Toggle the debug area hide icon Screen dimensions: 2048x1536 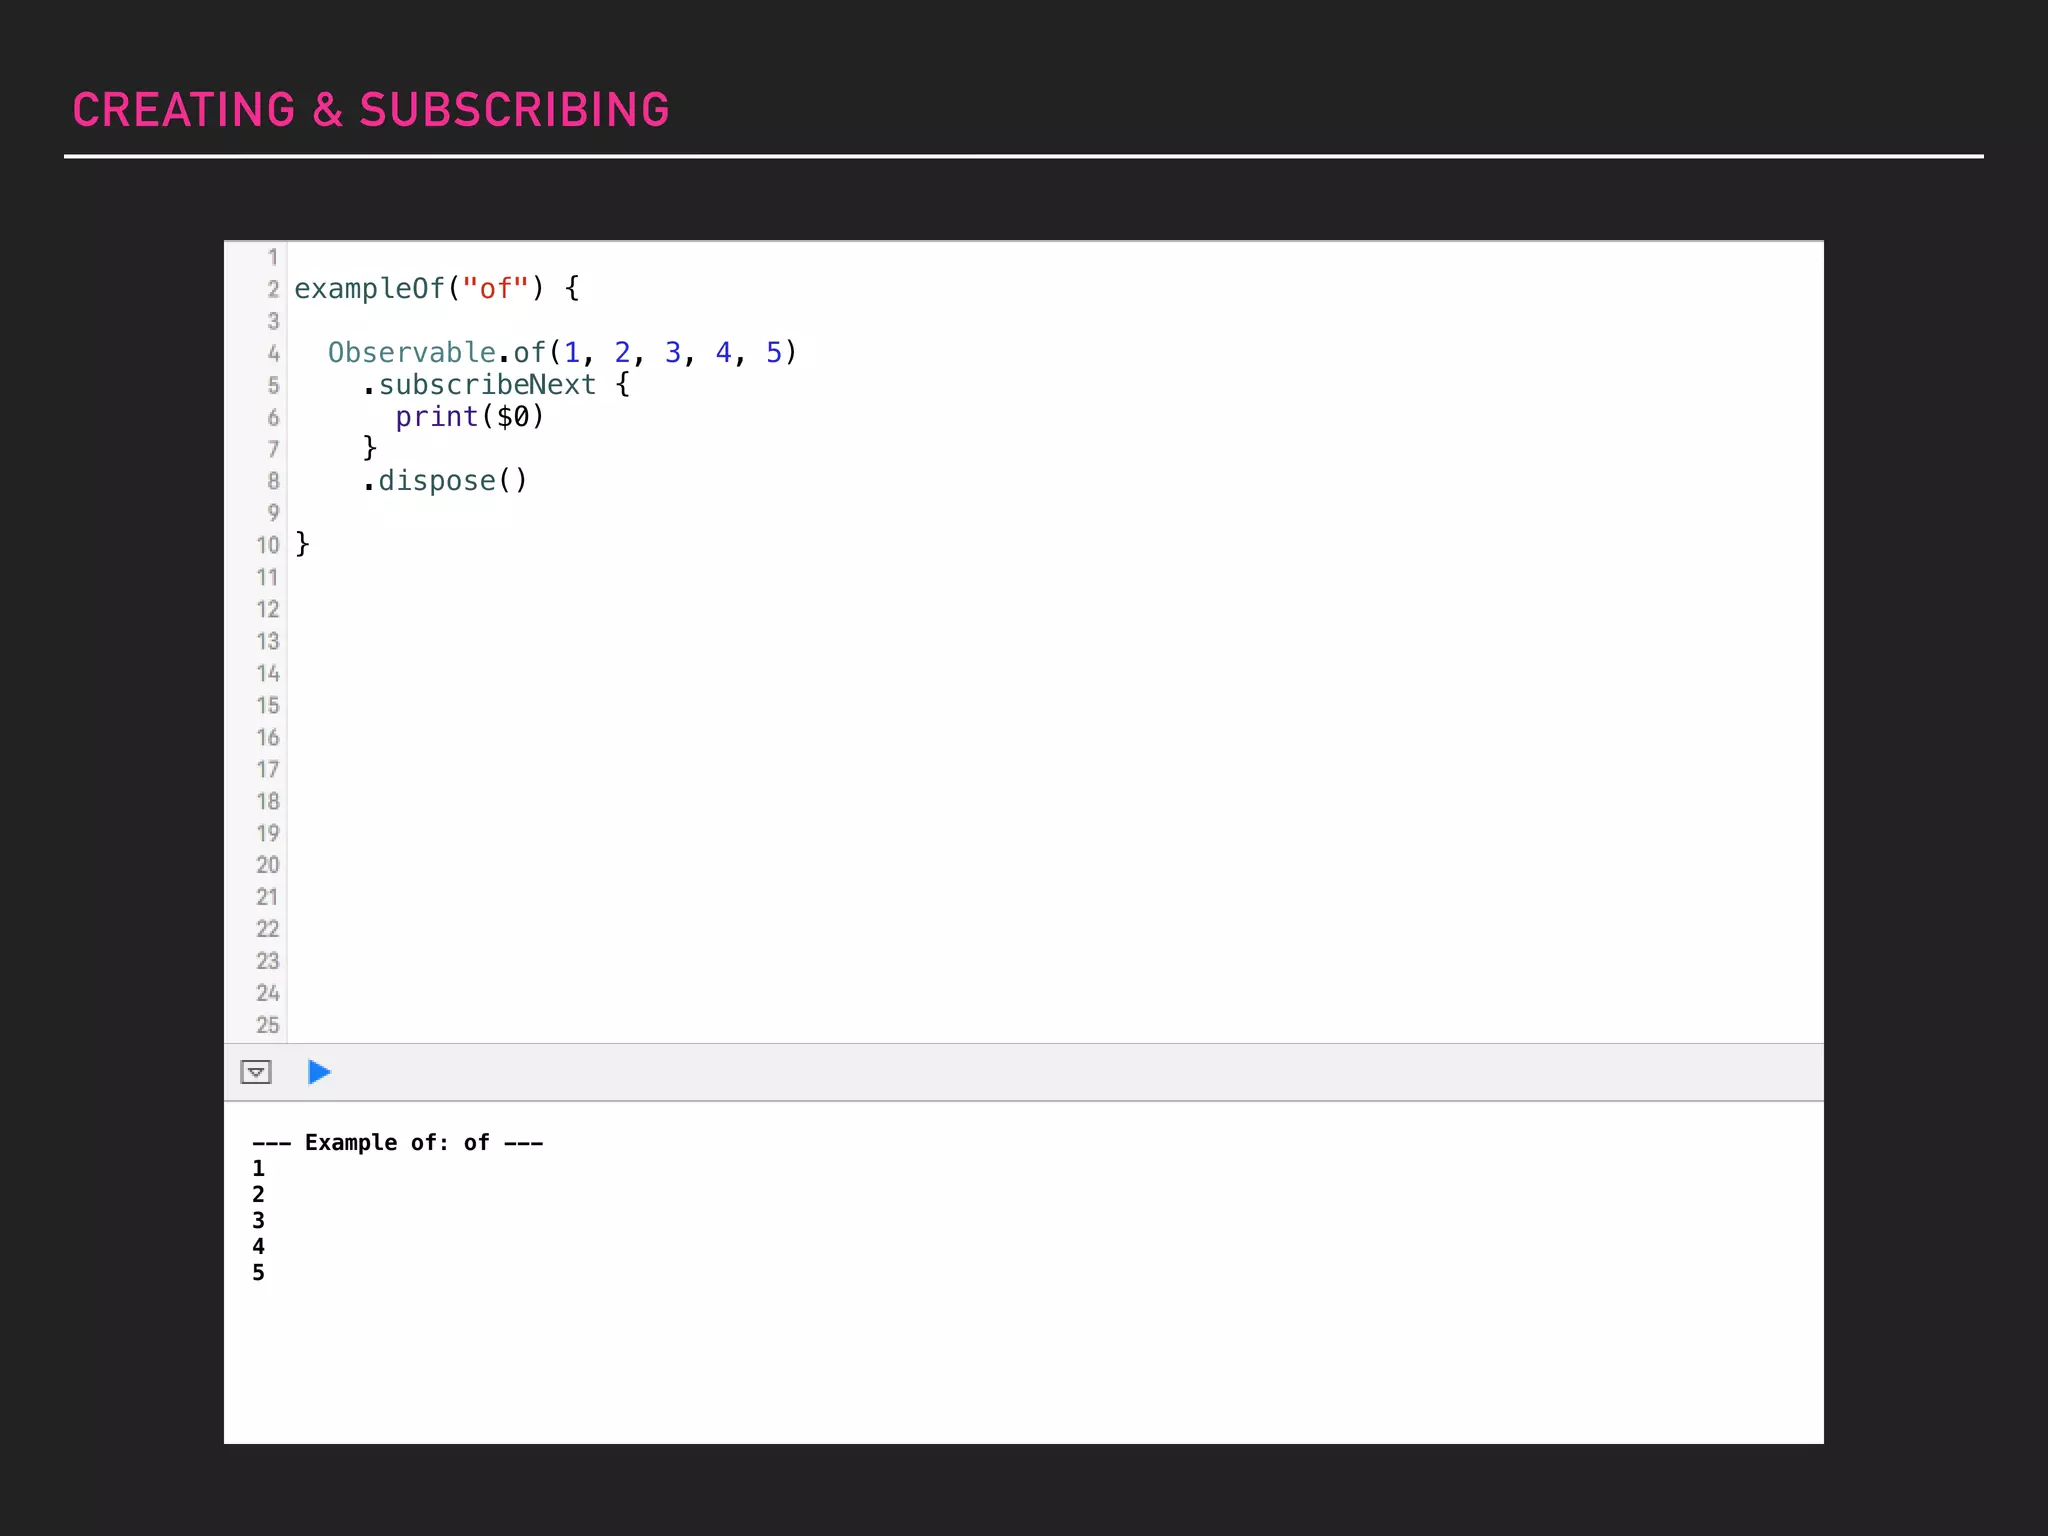[x=256, y=1072]
